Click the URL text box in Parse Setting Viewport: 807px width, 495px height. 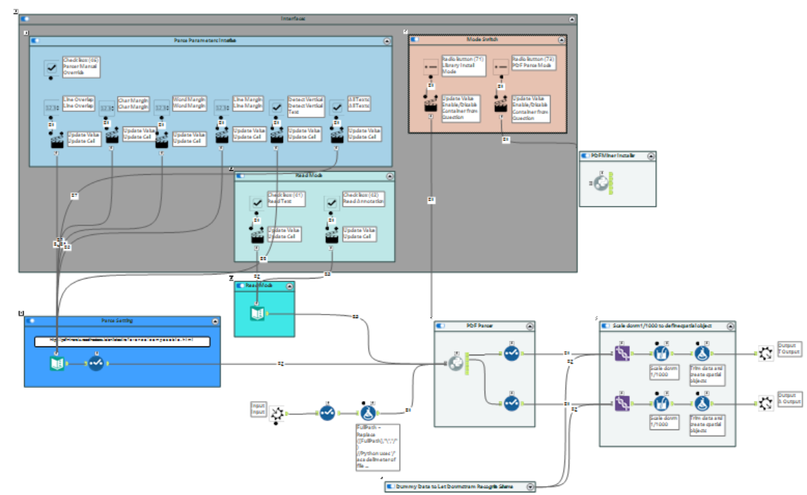[122, 341]
